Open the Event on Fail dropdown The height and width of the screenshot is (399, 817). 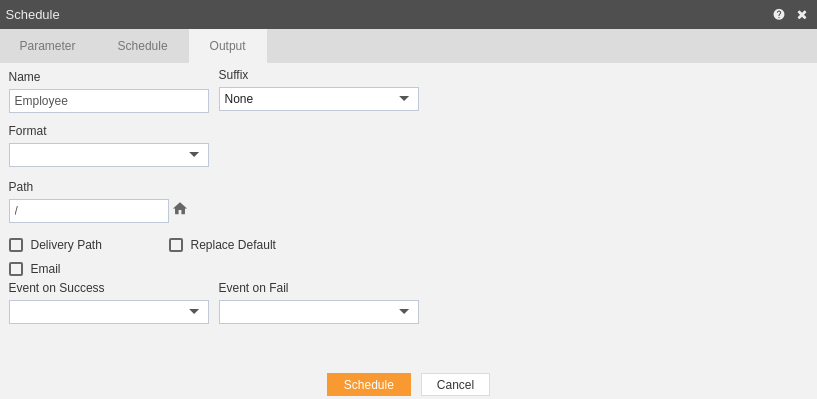coord(319,312)
